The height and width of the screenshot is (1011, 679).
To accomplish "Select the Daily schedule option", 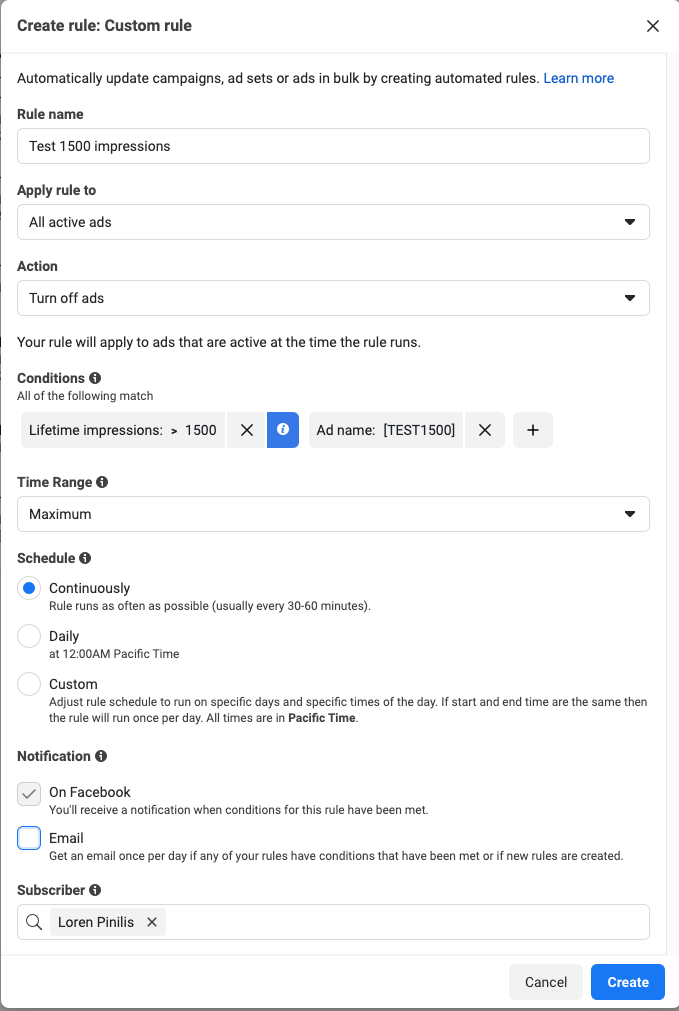I will [x=30, y=636].
